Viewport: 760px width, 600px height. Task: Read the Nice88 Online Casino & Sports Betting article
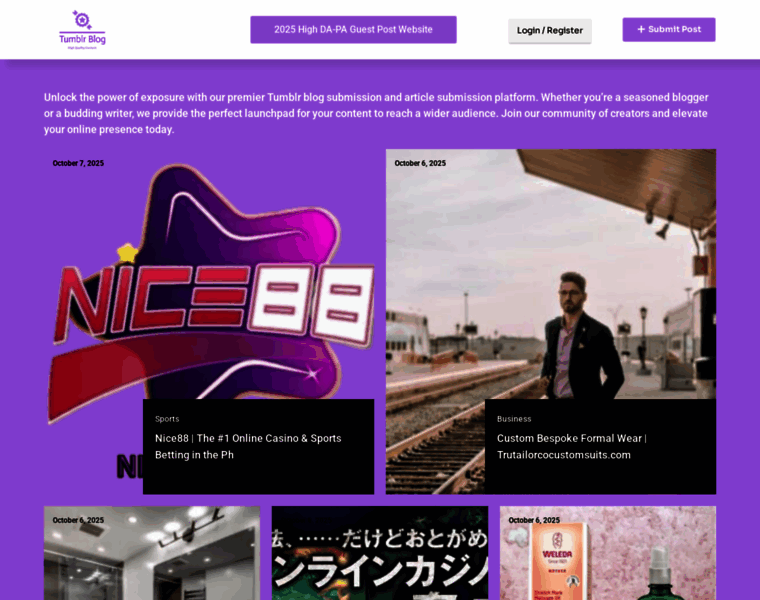248,446
